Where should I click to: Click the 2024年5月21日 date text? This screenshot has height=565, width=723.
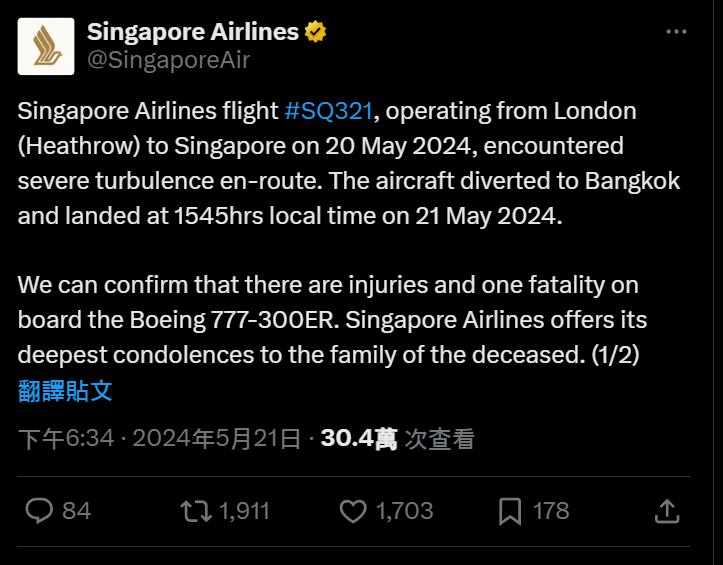click(x=217, y=438)
